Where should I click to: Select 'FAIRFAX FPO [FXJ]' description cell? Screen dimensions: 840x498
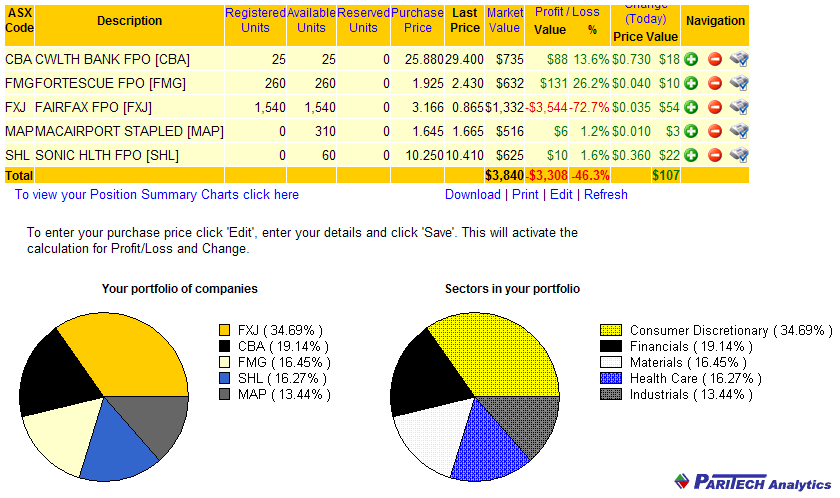129,107
